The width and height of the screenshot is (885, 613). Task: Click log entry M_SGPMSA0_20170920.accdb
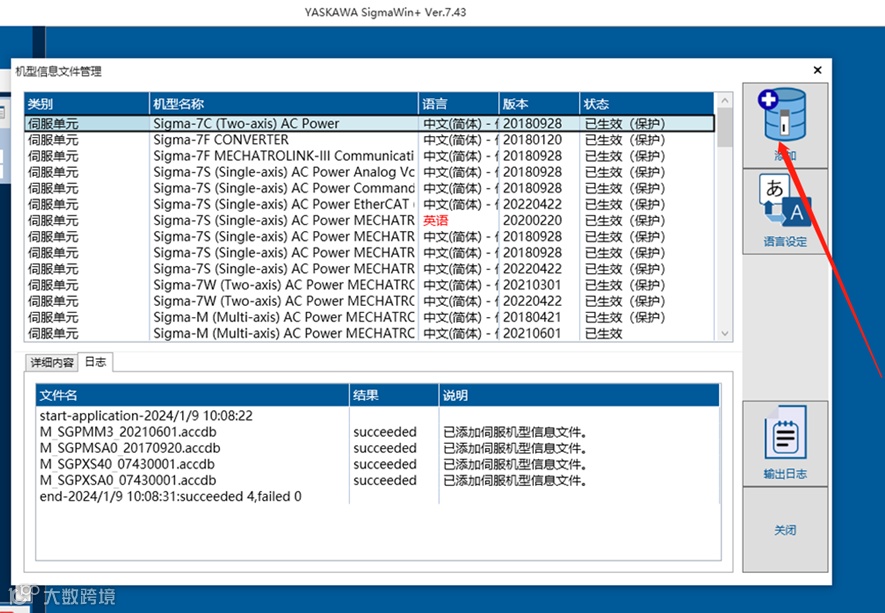pyautogui.click(x=130, y=448)
